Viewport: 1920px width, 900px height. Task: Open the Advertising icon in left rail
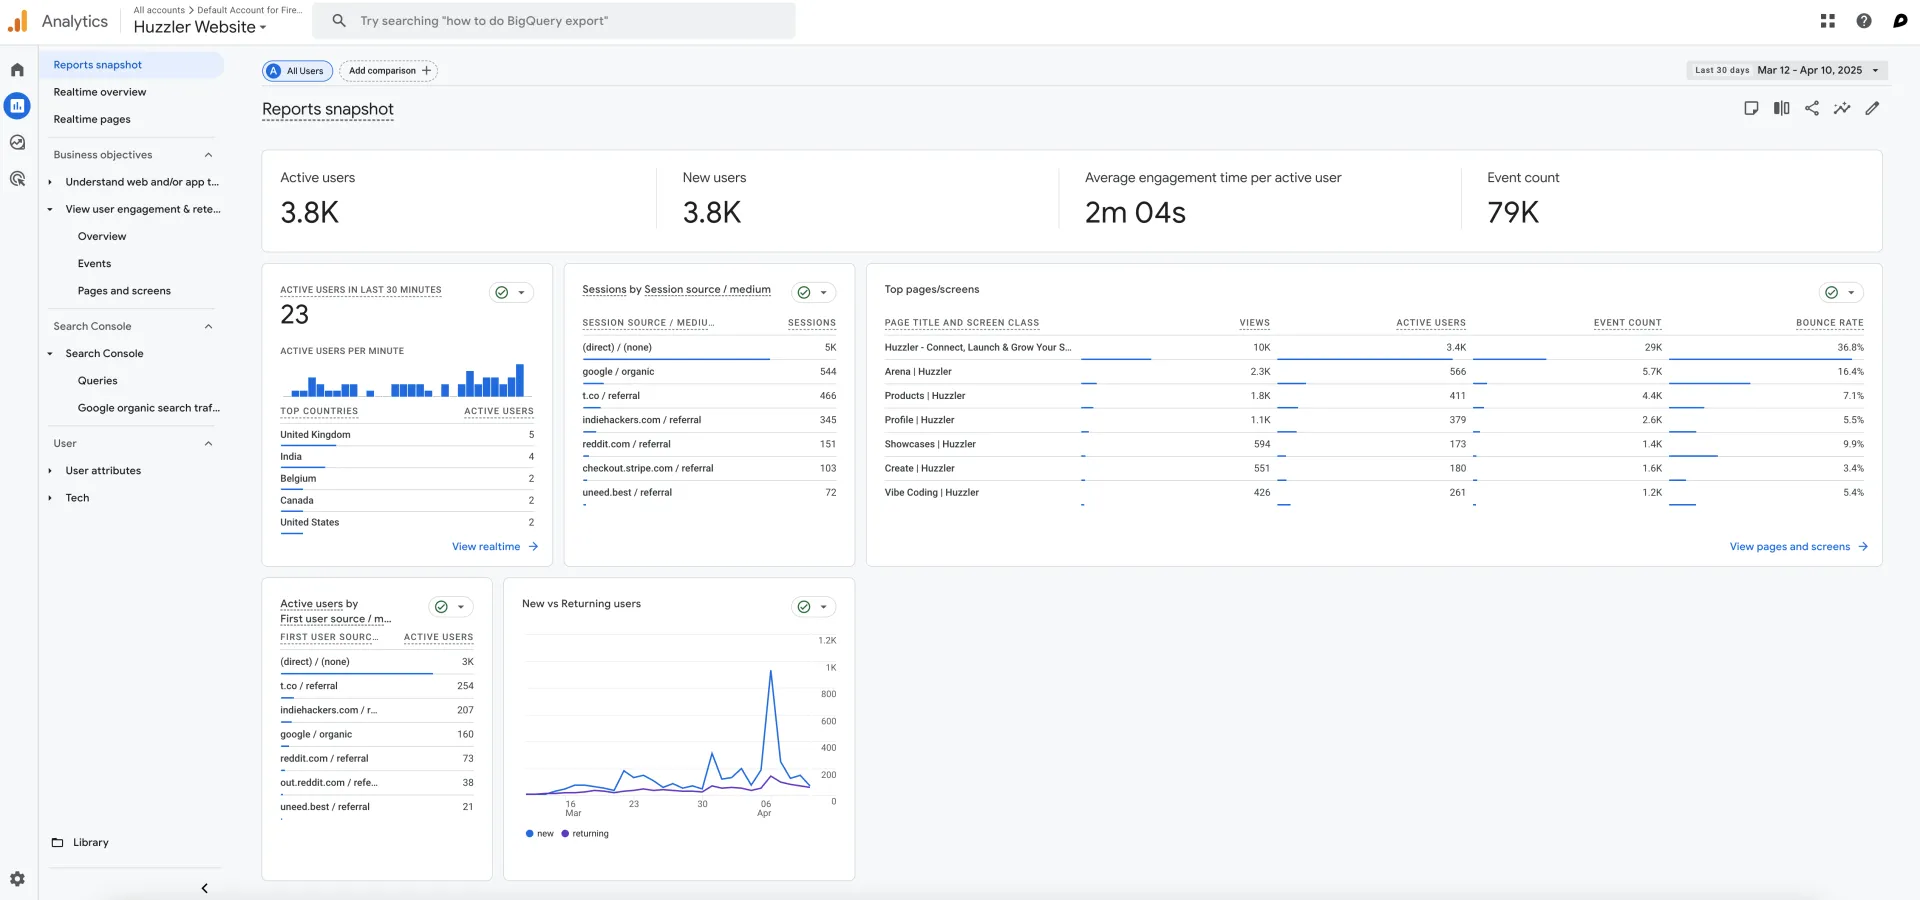coord(17,179)
